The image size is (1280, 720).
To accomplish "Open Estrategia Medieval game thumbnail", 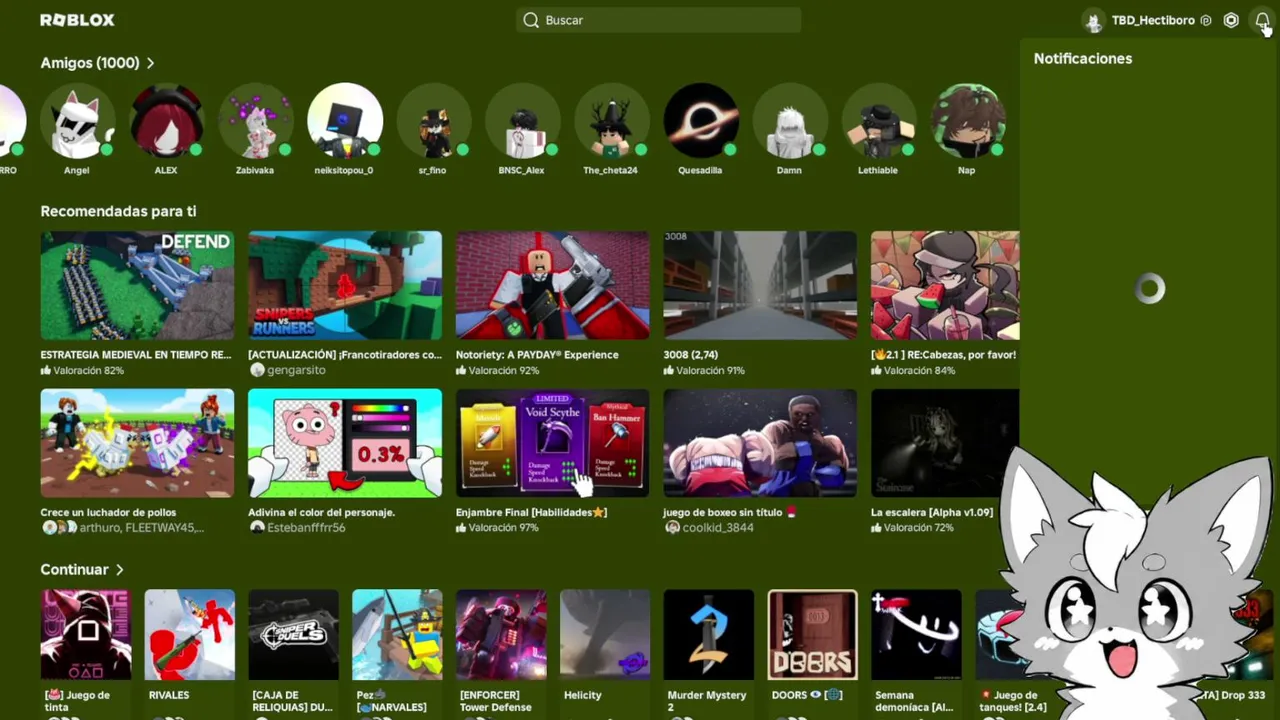I will tap(137, 286).
